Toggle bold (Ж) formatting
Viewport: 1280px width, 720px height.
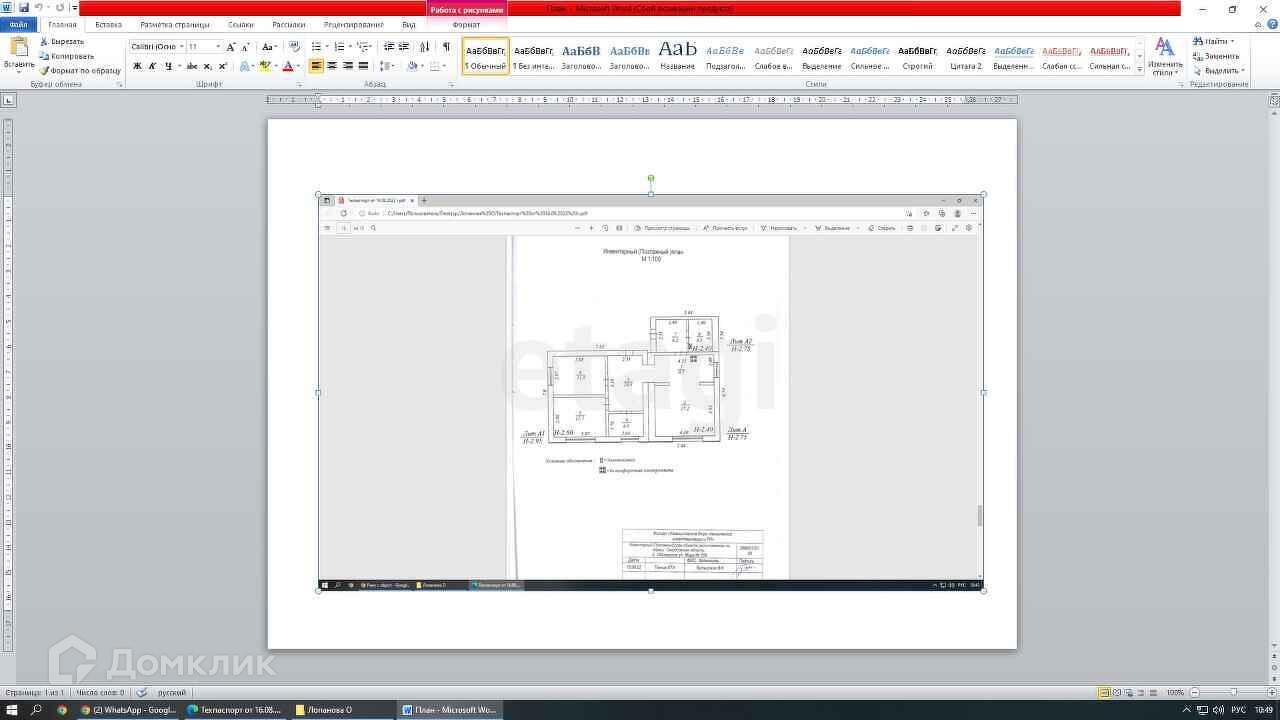[137, 66]
